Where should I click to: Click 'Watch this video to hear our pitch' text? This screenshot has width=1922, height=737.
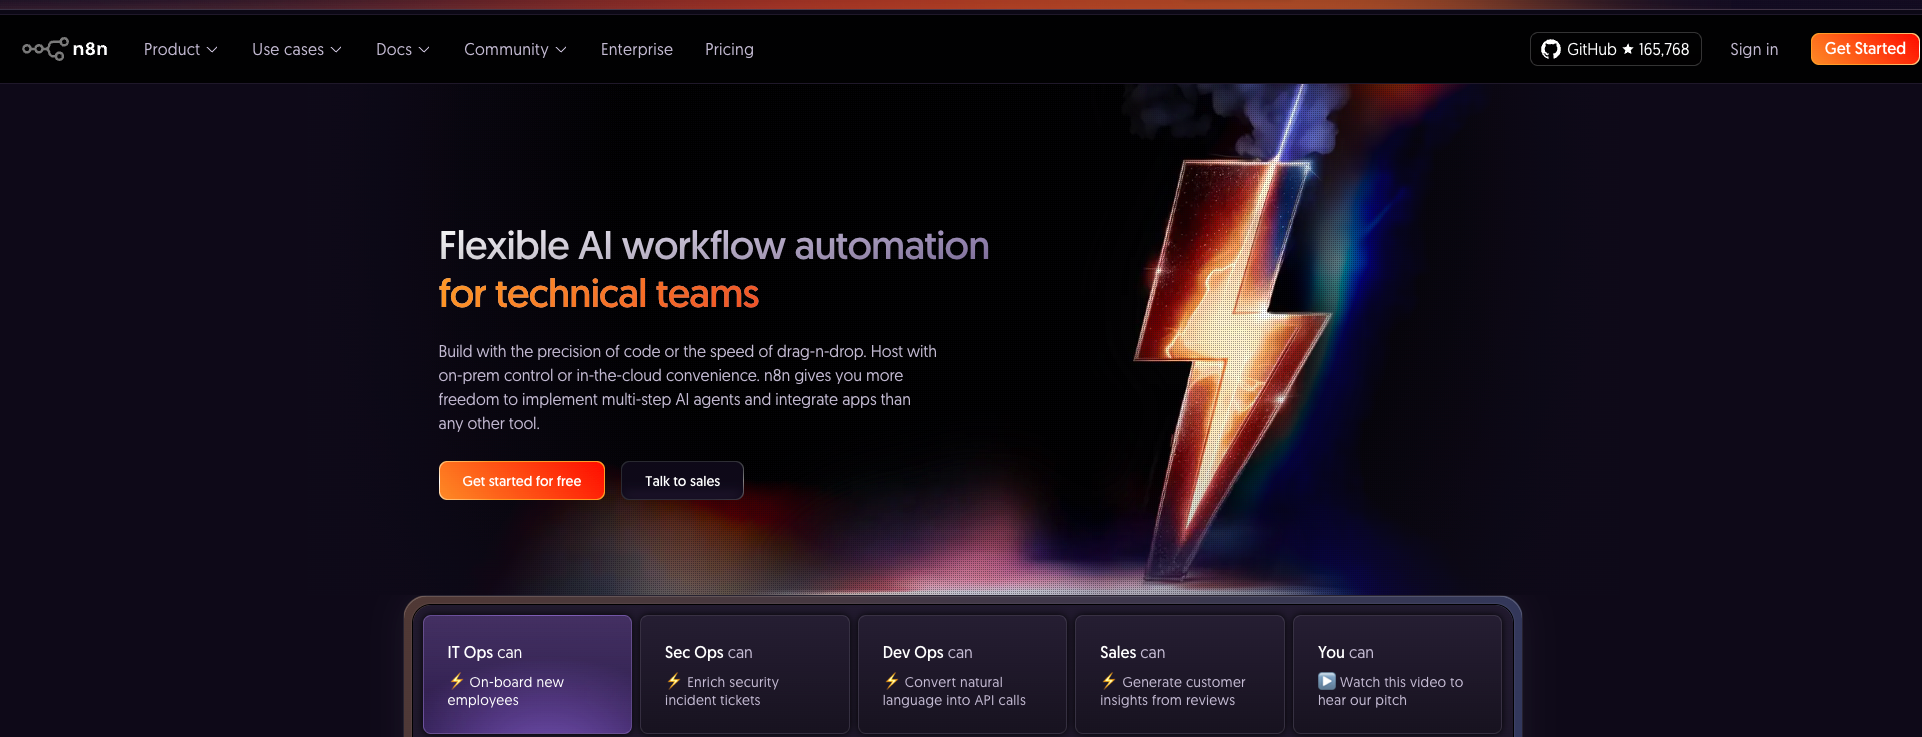pyautogui.click(x=1391, y=691)
